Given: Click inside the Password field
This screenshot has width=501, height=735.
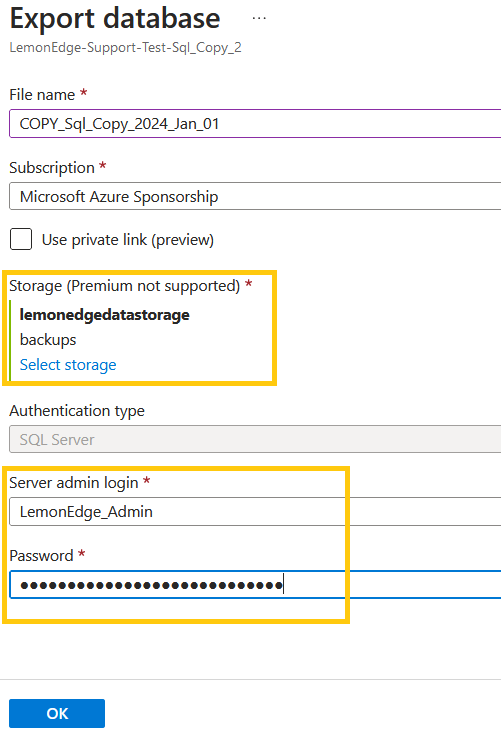Looking at the screenshot, I should pyautogui.click(x=255, y=585).
